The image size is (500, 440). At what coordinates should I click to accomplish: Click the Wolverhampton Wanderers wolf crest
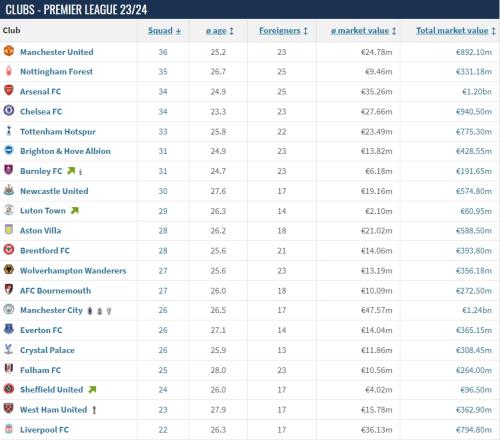click(9, 269)
